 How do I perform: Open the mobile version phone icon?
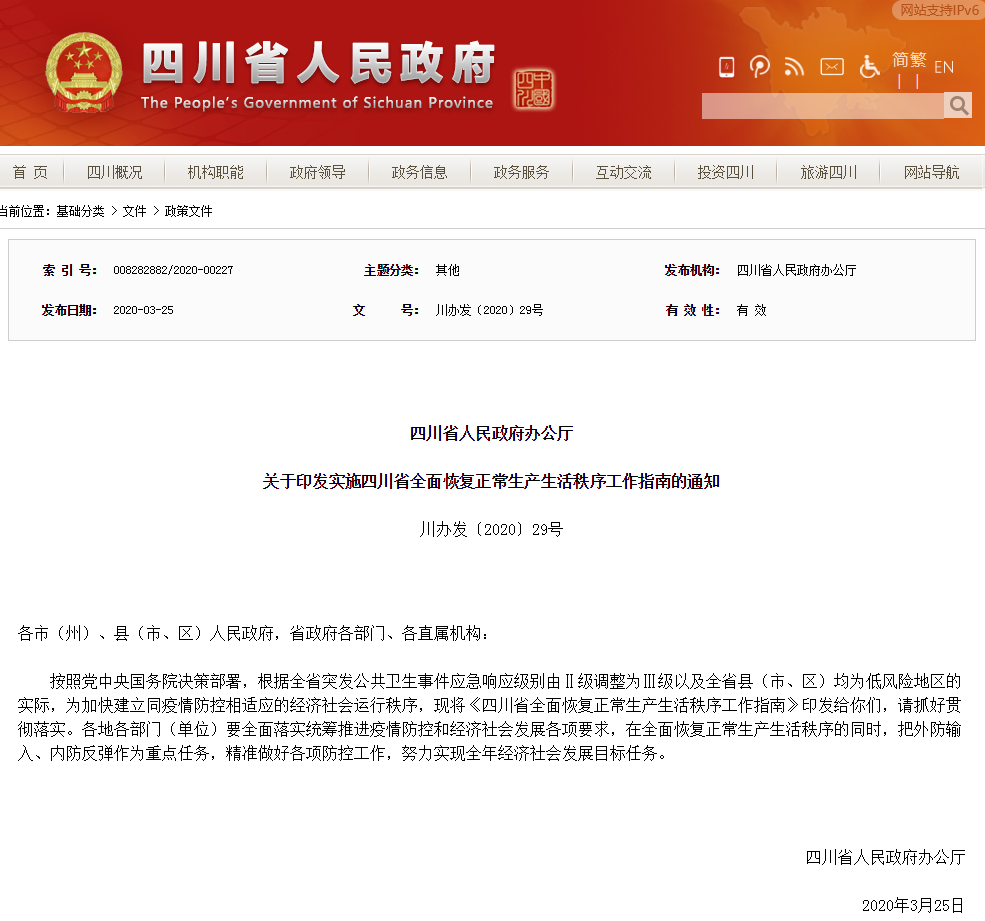coord(726,67)
